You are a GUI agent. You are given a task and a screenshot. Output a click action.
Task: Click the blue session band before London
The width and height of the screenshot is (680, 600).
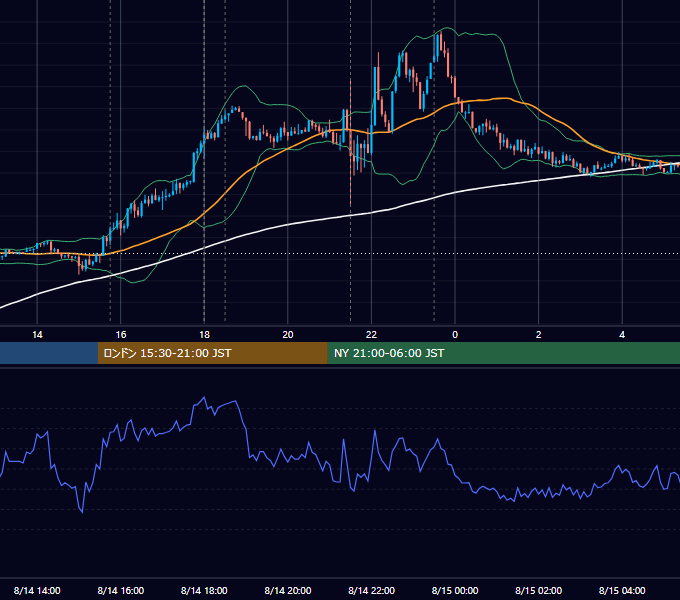[x=49, y=353]
